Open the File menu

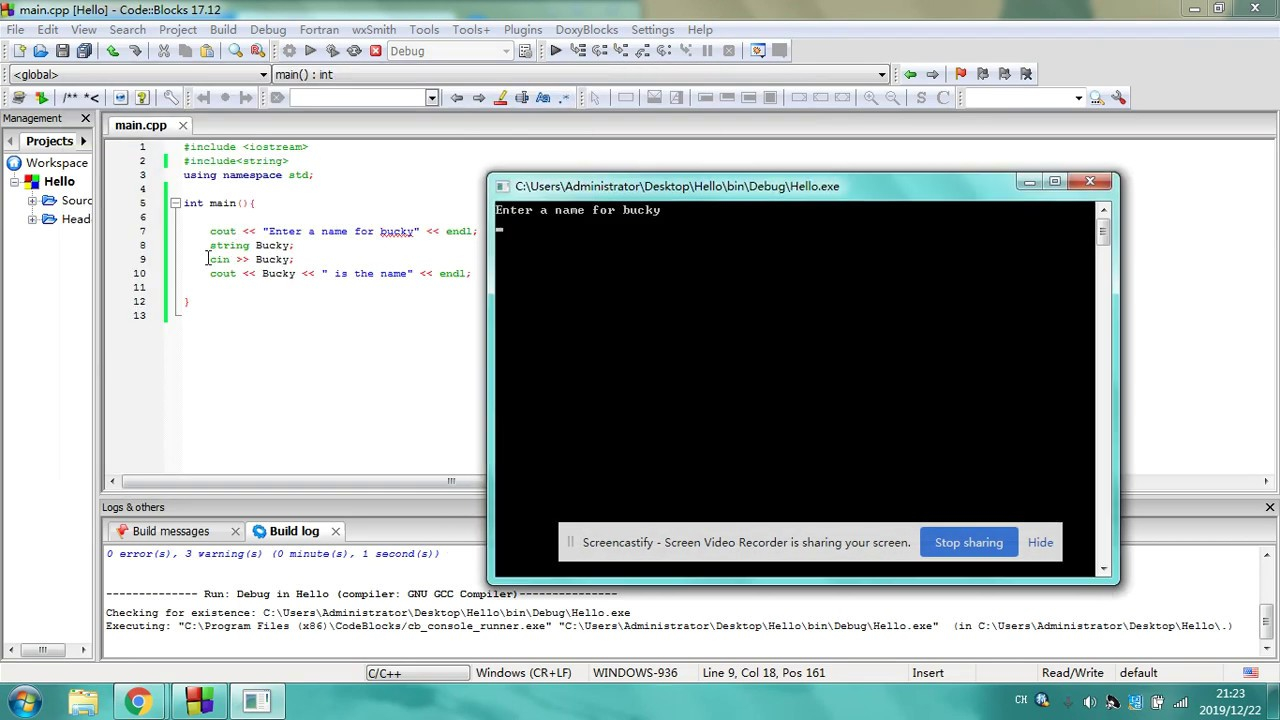16,29
